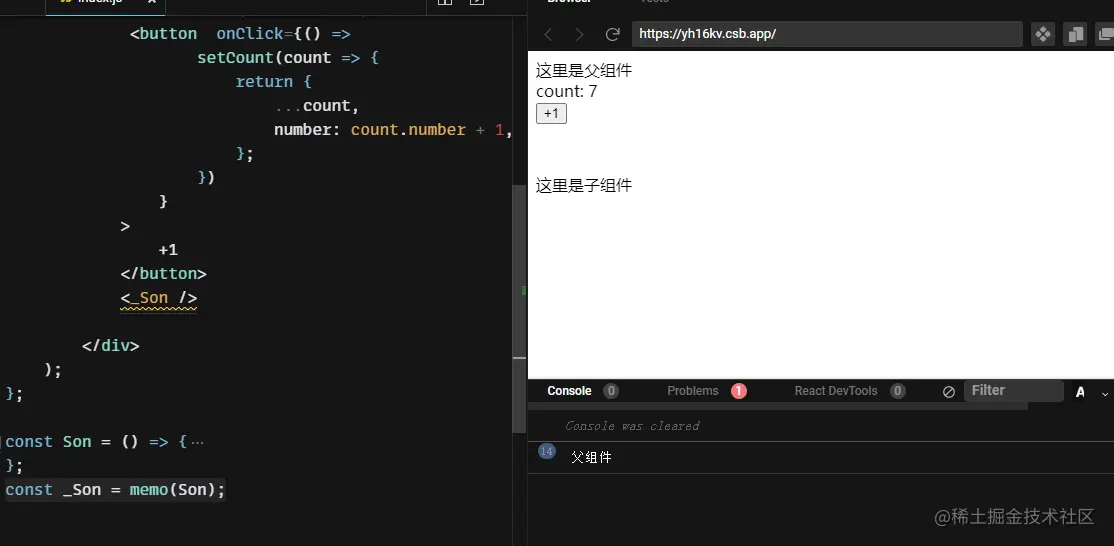Click the 父组件 console log entry
Image resolution: width=1114 pixels, height=546 pixels.
tap(591, 457)
